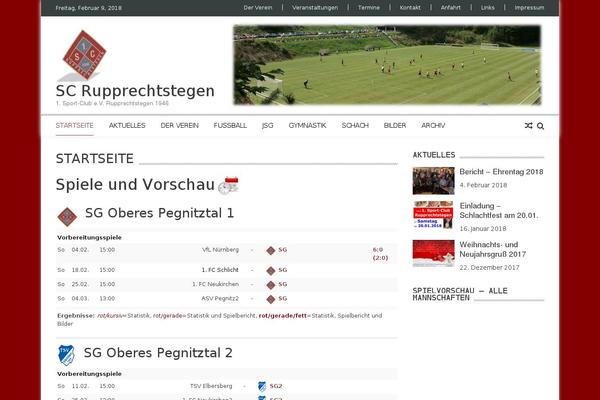The width and height of the screenshot is (600, 400).
Task: Click the 22. Dezember 2017 article date
Action: tap(489, 268)
